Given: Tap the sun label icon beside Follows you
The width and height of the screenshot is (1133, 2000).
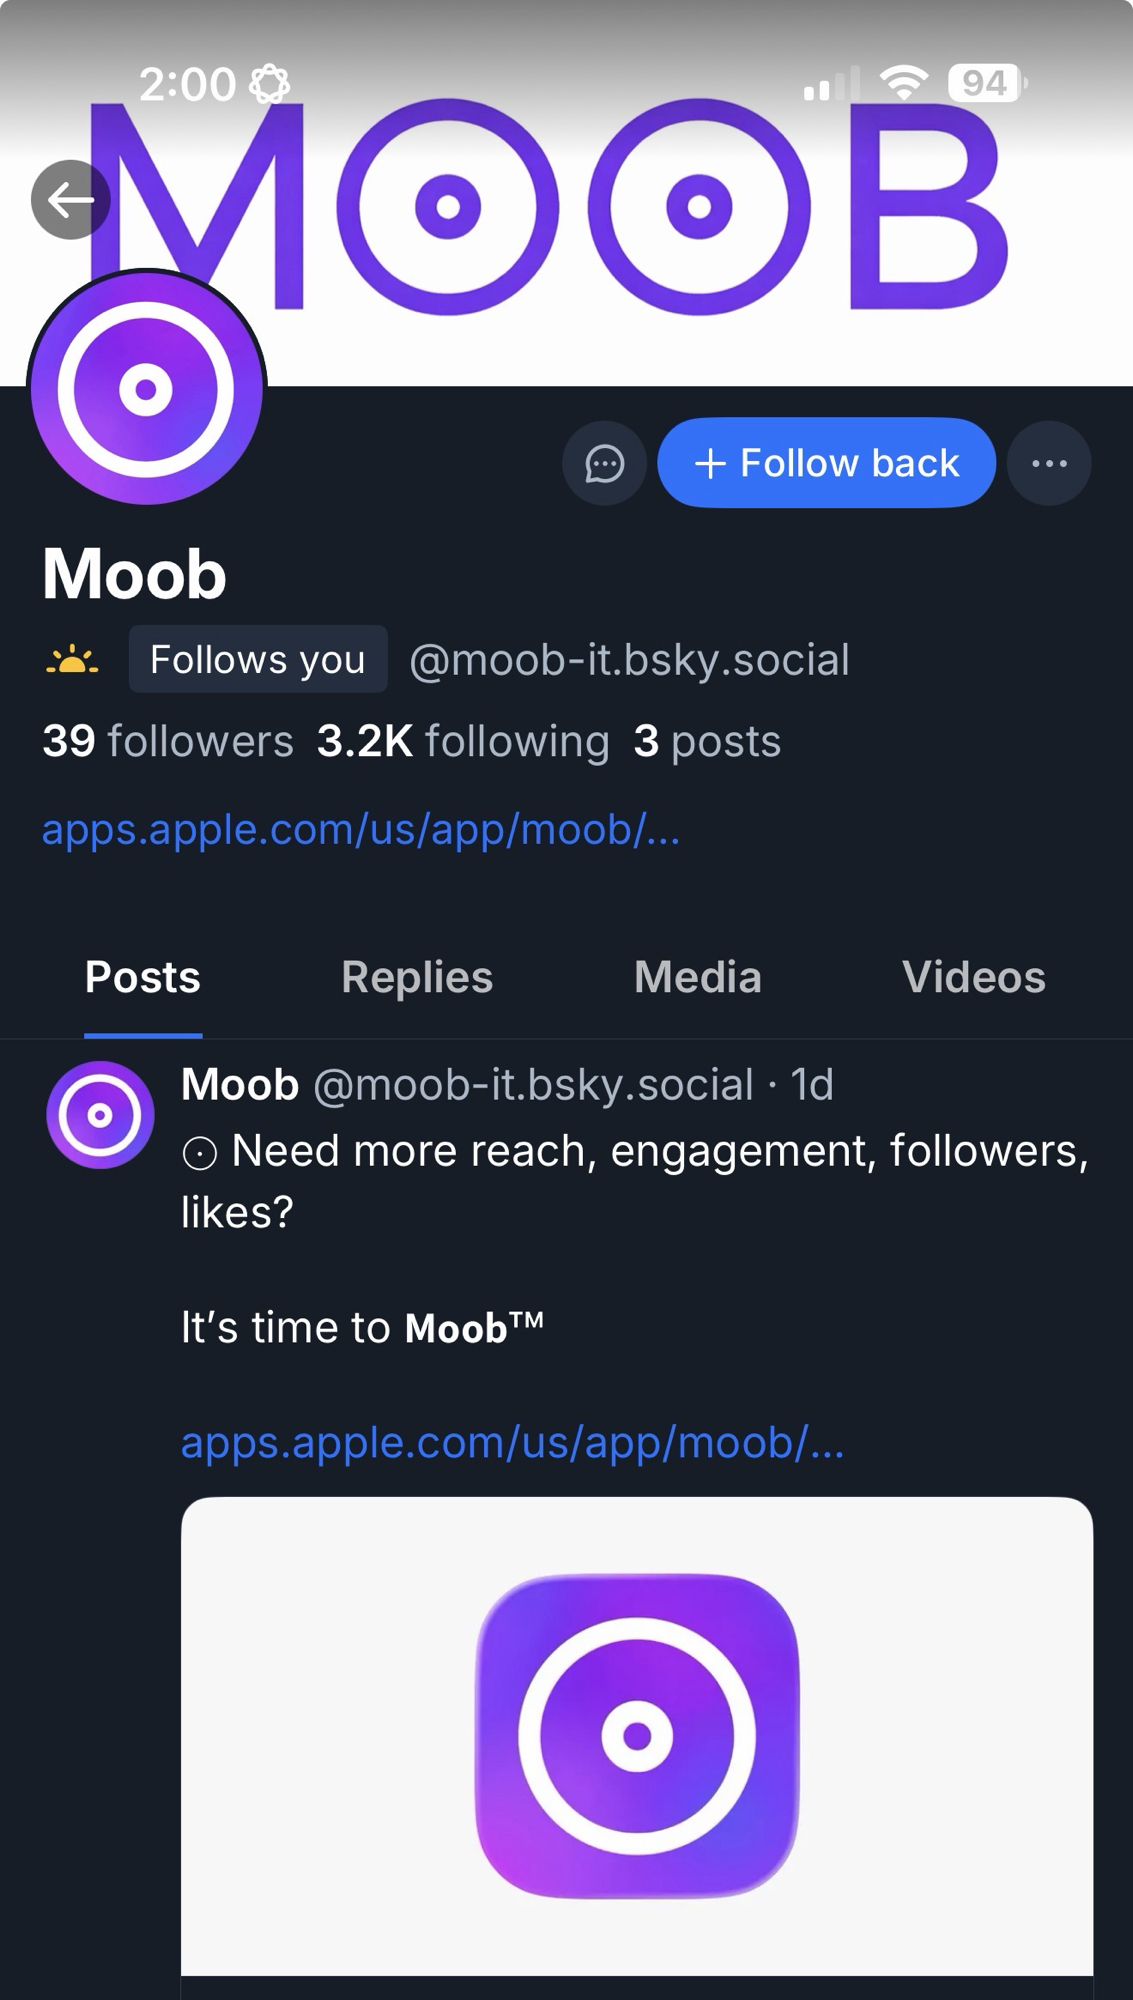Looking at the screenshot, I should [x=72, y=660].
